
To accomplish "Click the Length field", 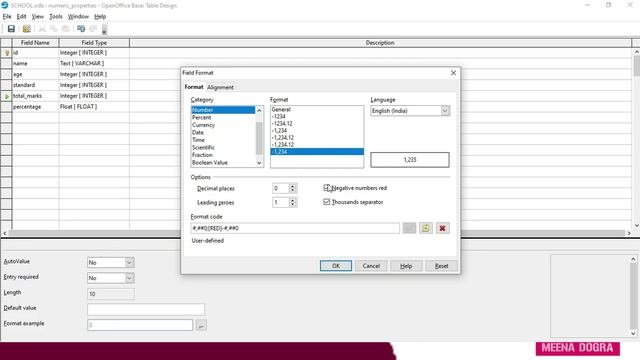I will pyautogui.click(x=111, y=294).
